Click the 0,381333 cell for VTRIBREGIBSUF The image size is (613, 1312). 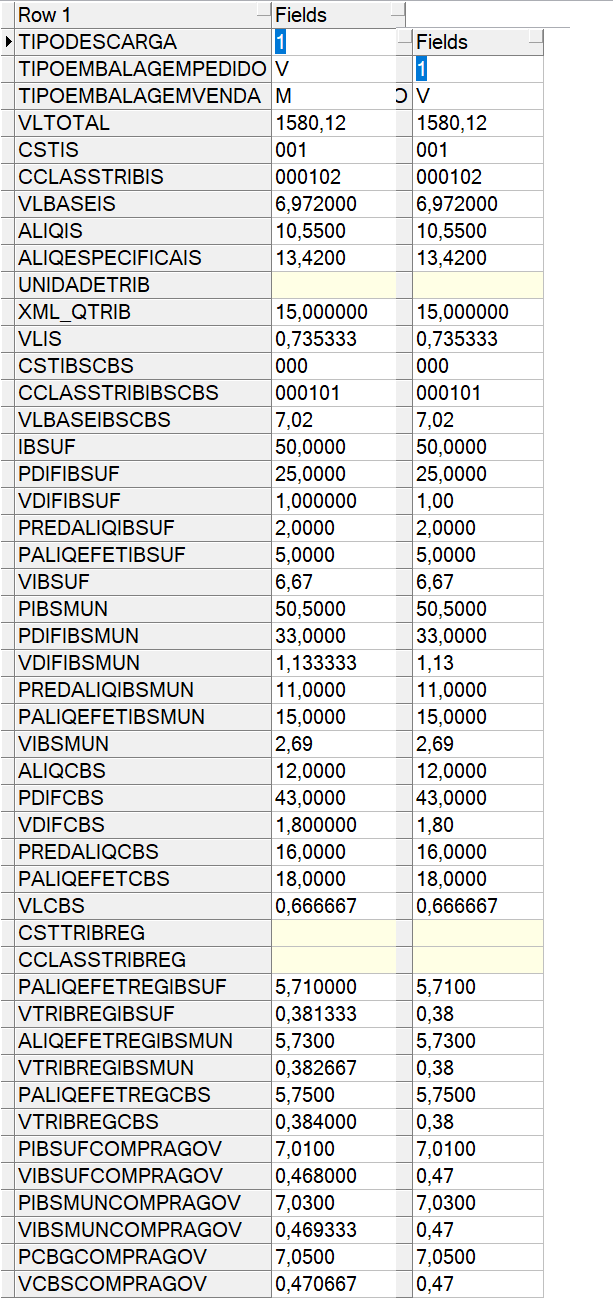pyautogui.click(x=339, y=1014)
